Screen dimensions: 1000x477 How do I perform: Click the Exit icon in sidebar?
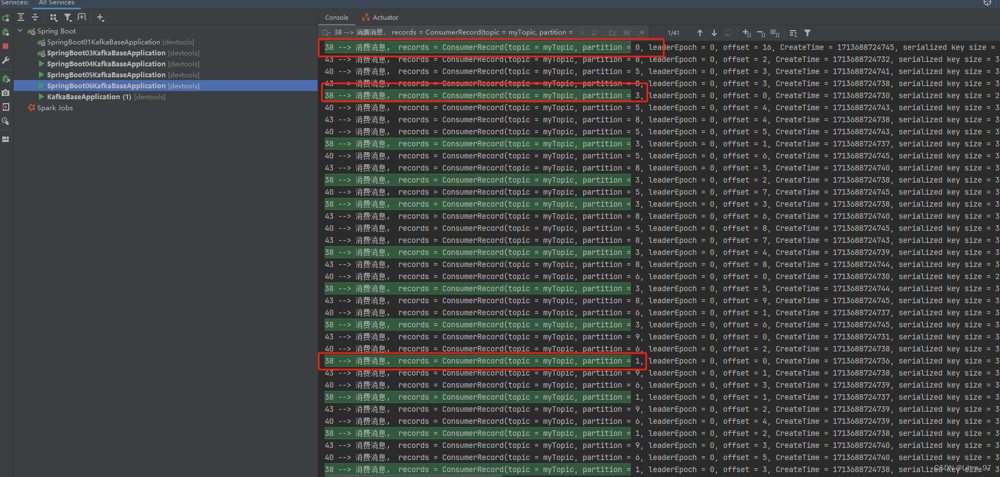click(6, 107)
